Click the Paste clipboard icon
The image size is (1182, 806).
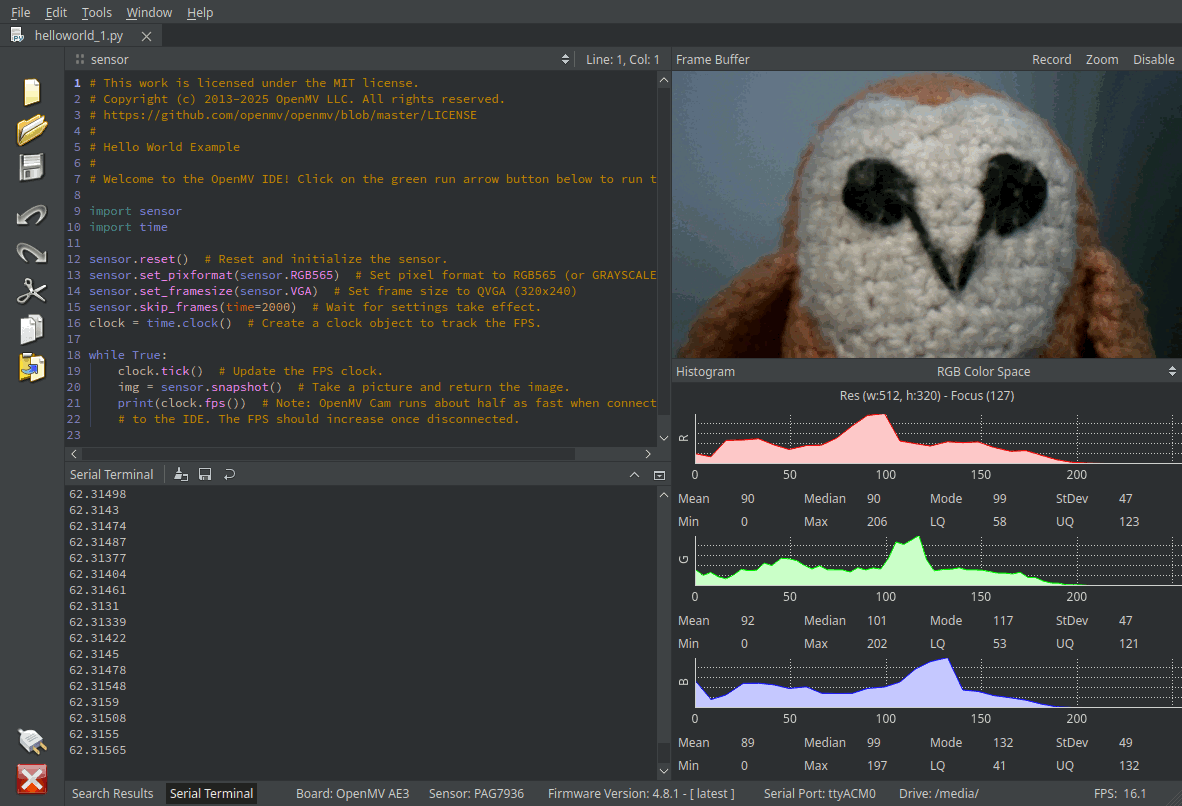(32, 367)
